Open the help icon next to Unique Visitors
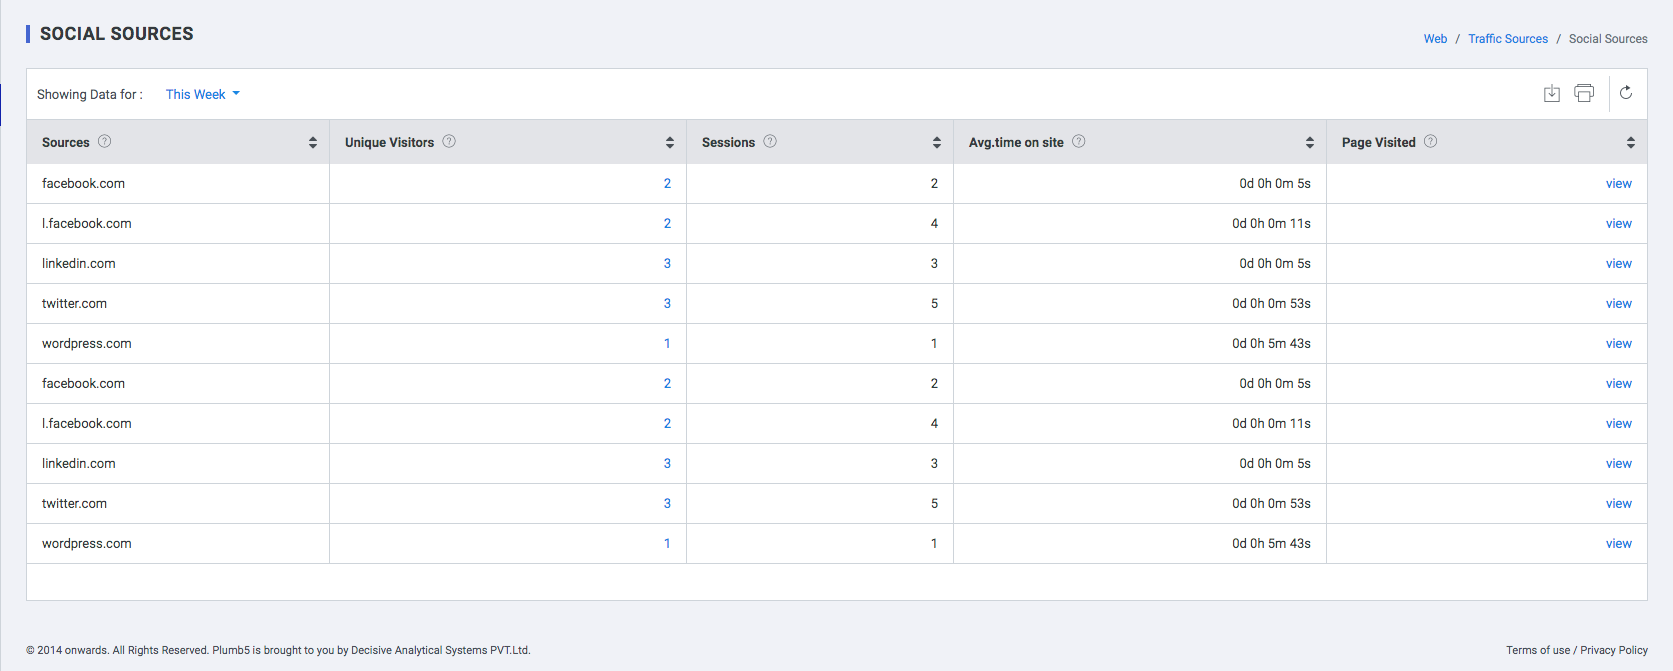The image size is (1673, 671). tap(449, 141)
